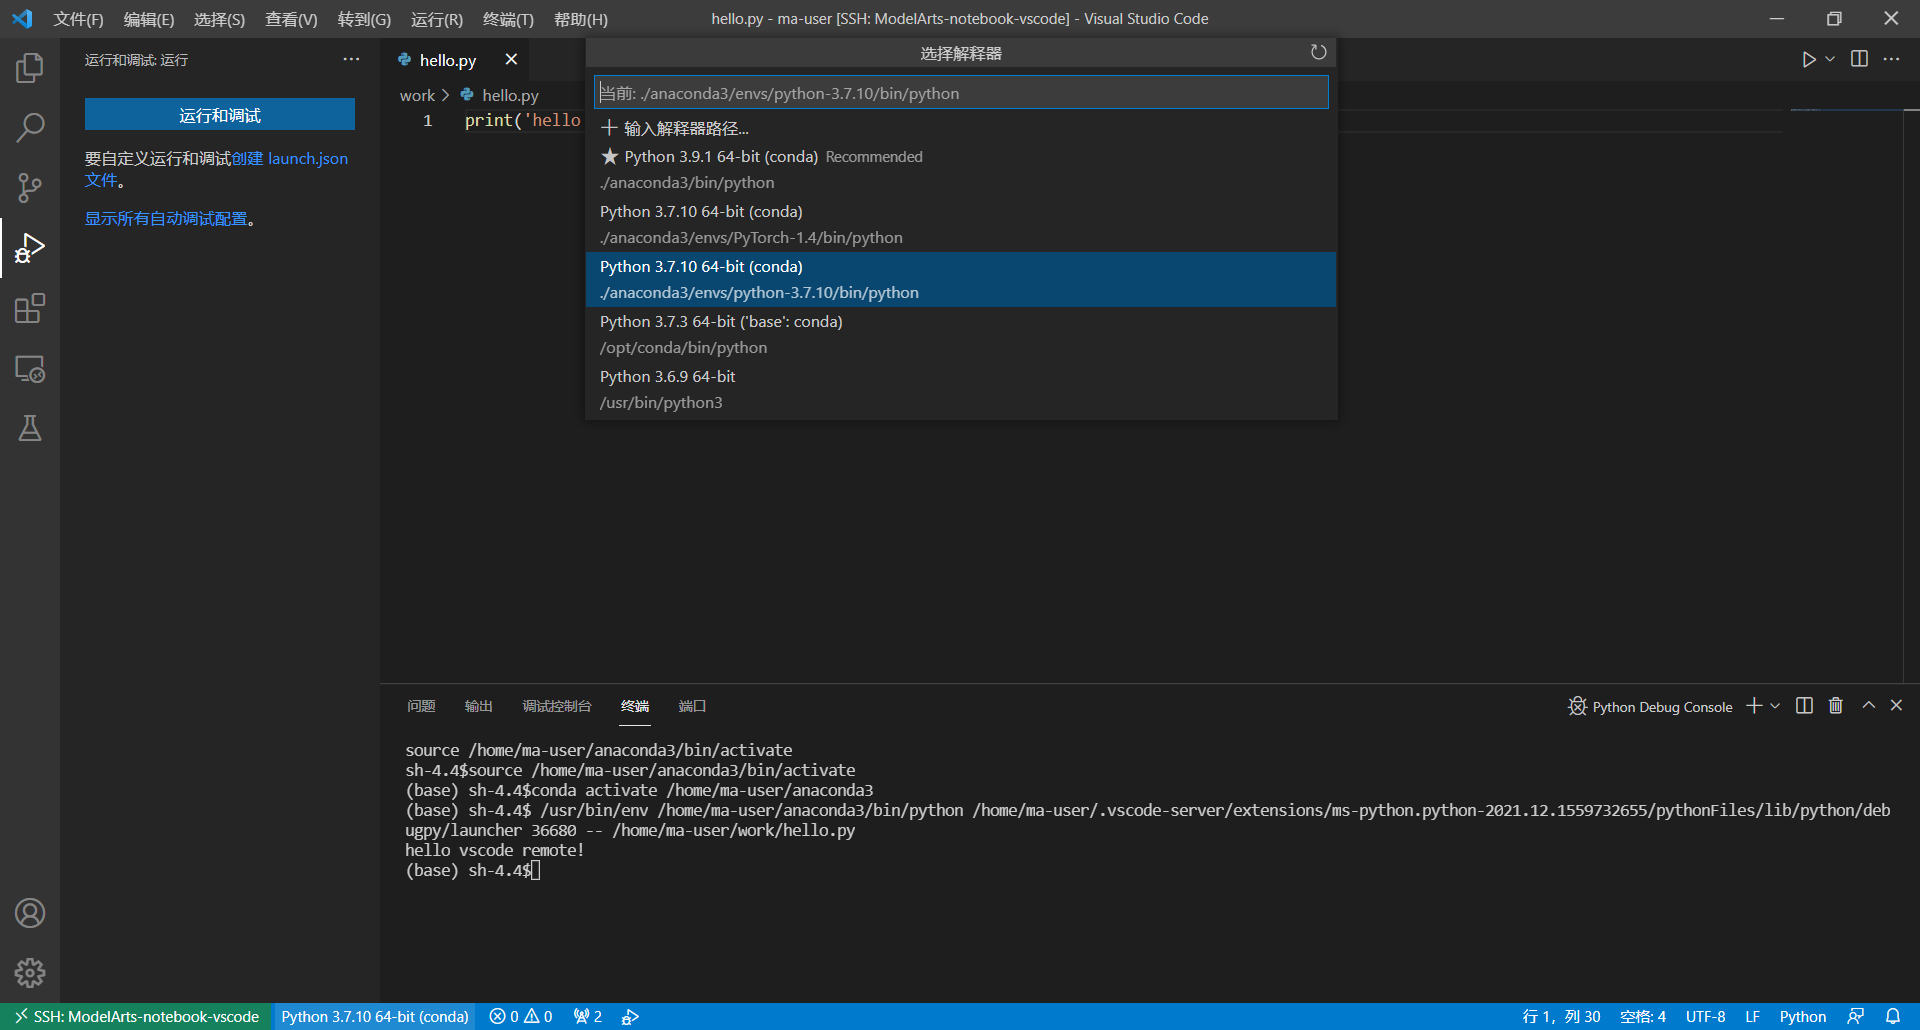Open the 文件(F) menu
The width and height of the screenshot is (1920, 1030).
tap(78, 19)
